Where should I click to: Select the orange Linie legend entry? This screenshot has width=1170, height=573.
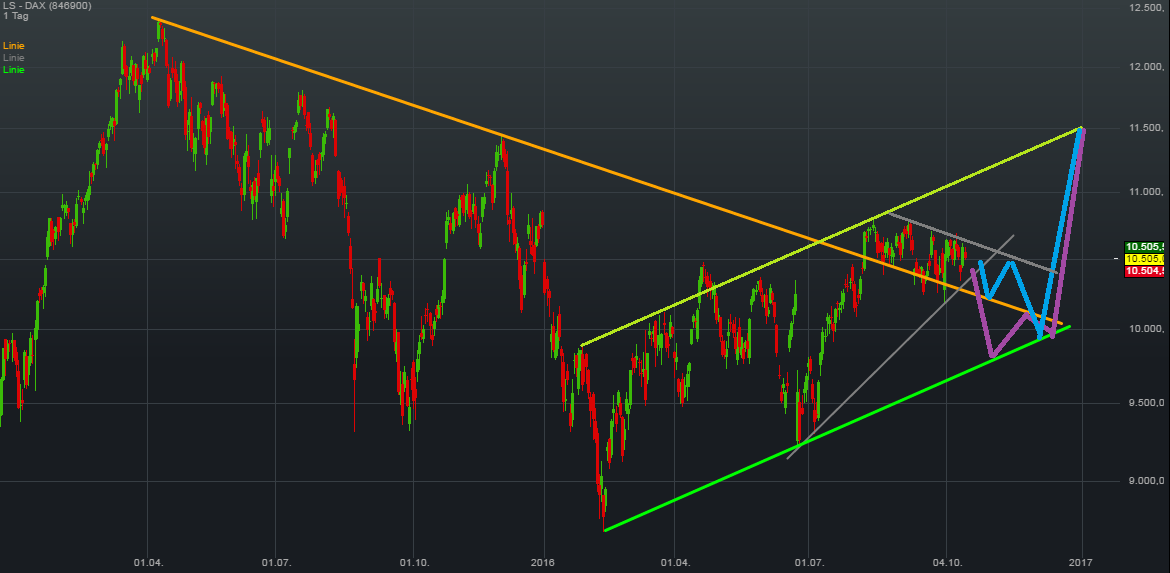13,46
